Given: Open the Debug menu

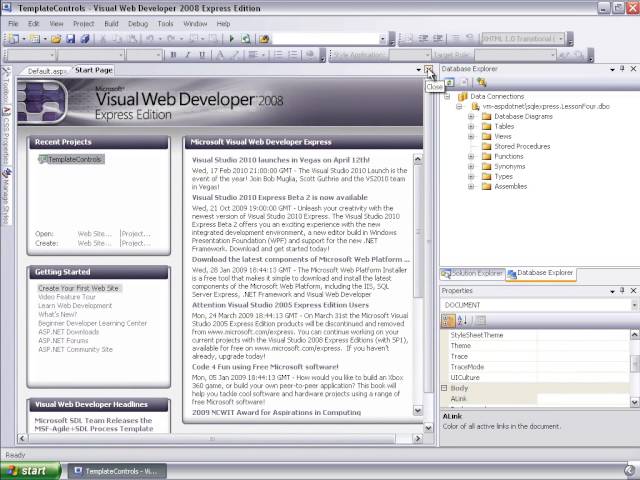Looking at the screenshot, I should coord(138,24).
